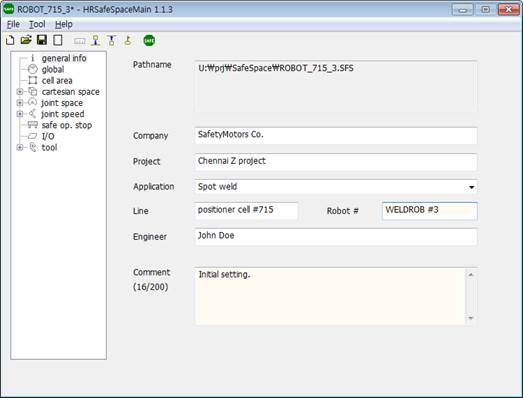Open a file using the yellow folder icon

pyautogui.click(x=26, y=40)
